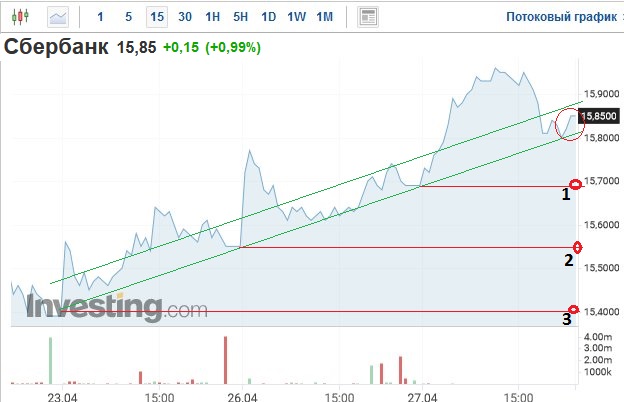
Task: Click the 15,9000 price axis label
Action: (601, 94)
